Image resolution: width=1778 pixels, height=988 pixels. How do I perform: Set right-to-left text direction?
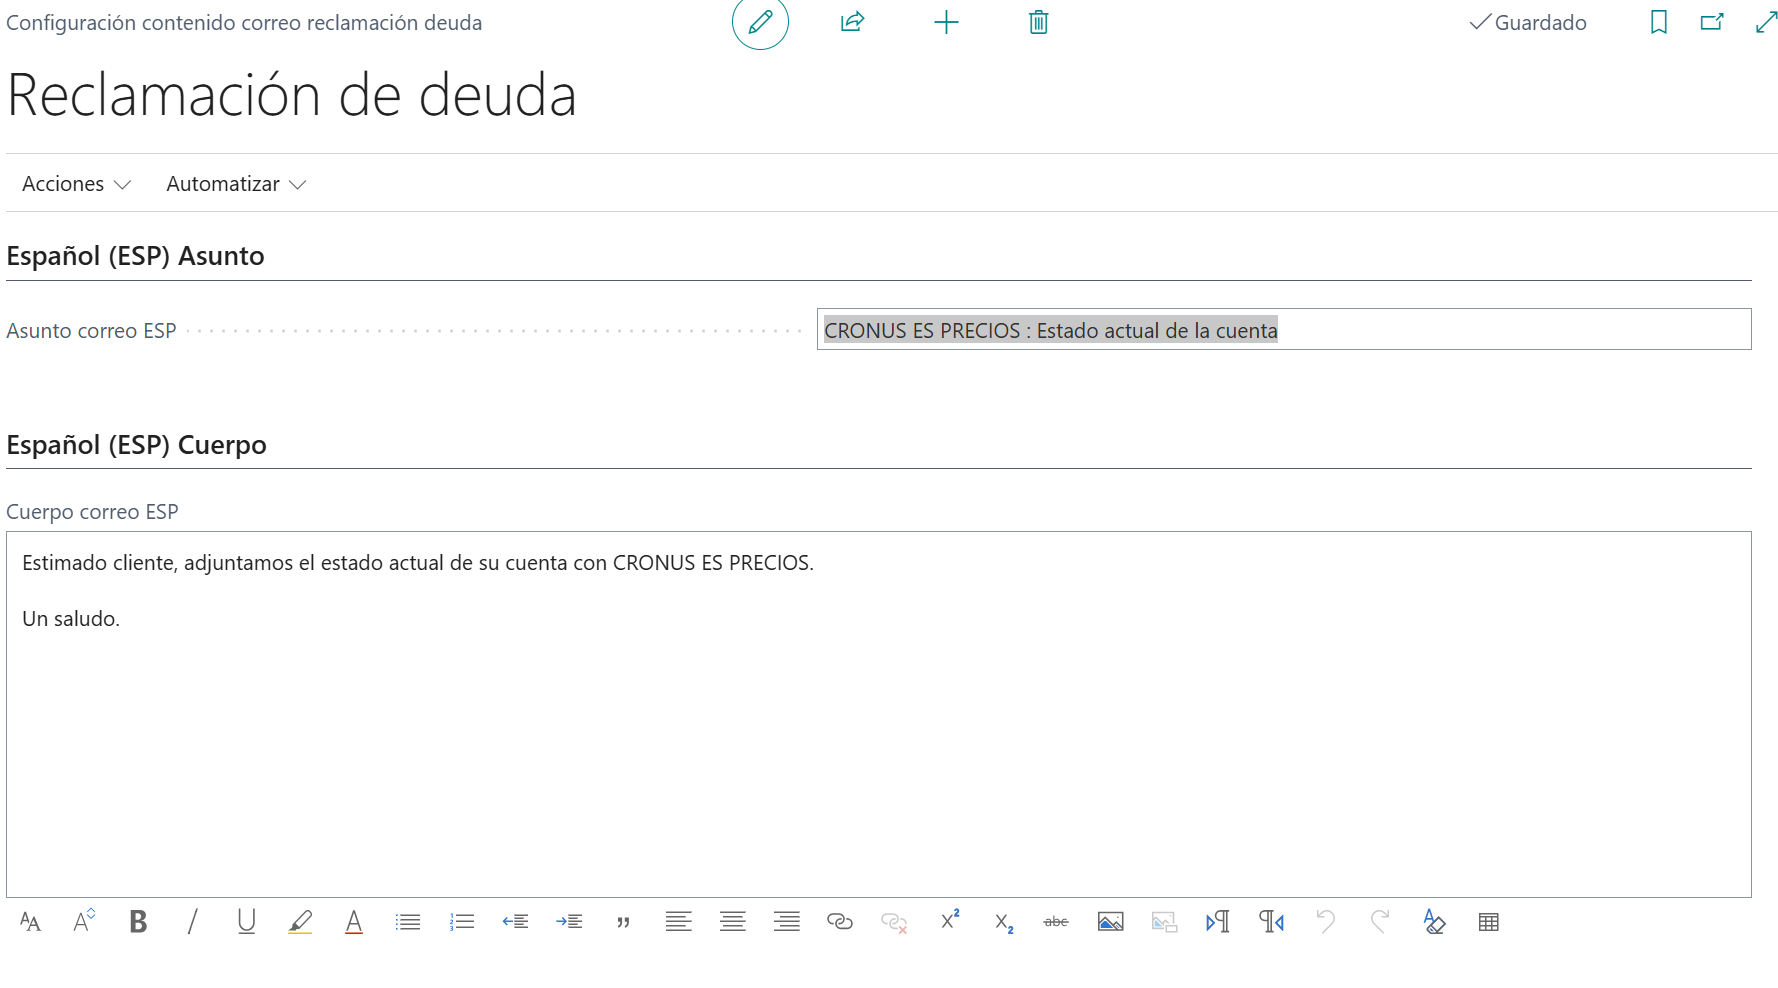pyautogui.click(x=1272, y=922)
